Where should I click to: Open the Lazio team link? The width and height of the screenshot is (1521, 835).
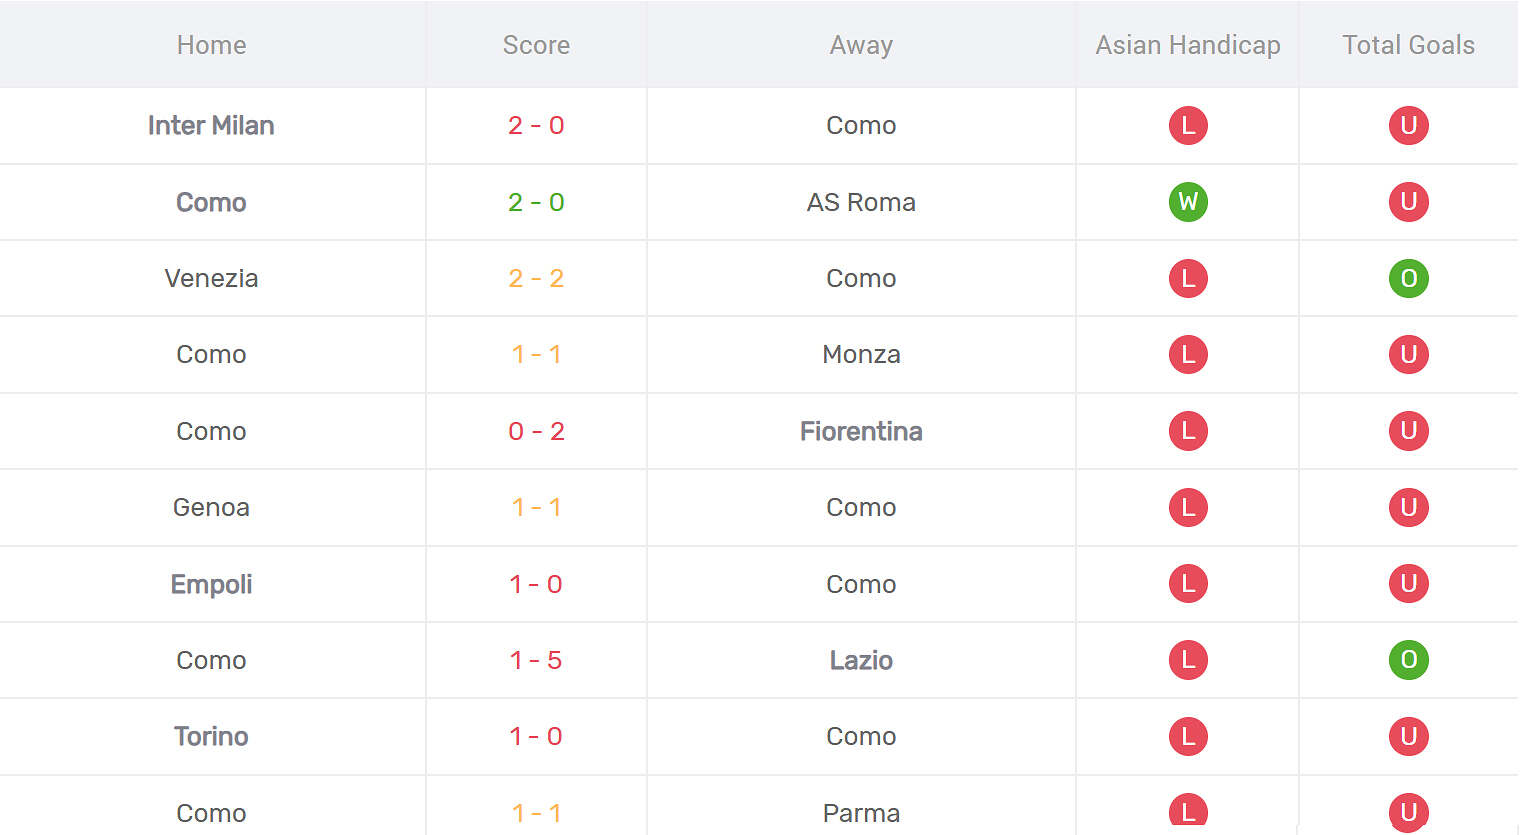[861, 660]
